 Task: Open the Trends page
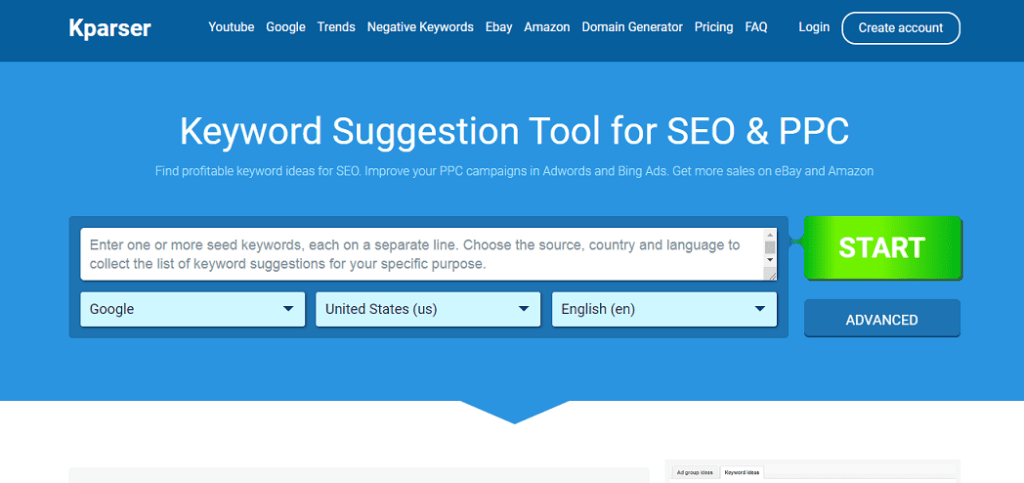336,27
